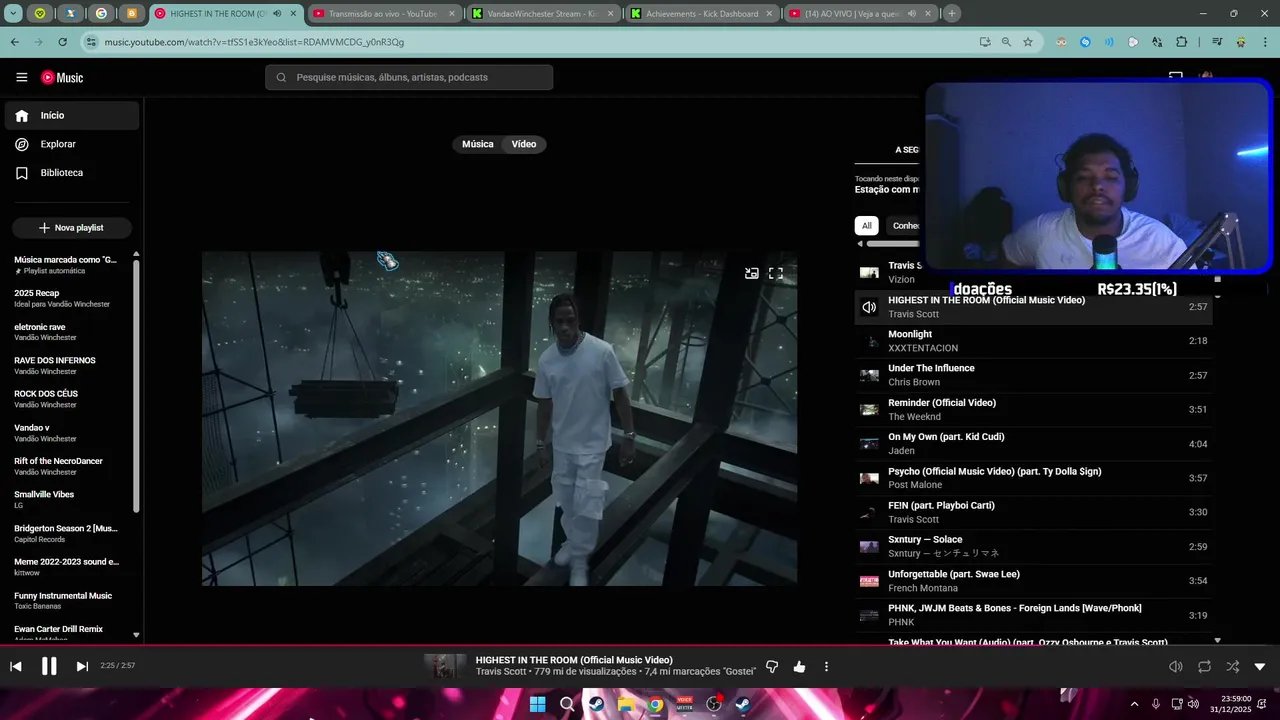This screenshot has width=1280, height=720.
Task: Open a new browser tab
Action: point(952,14)
